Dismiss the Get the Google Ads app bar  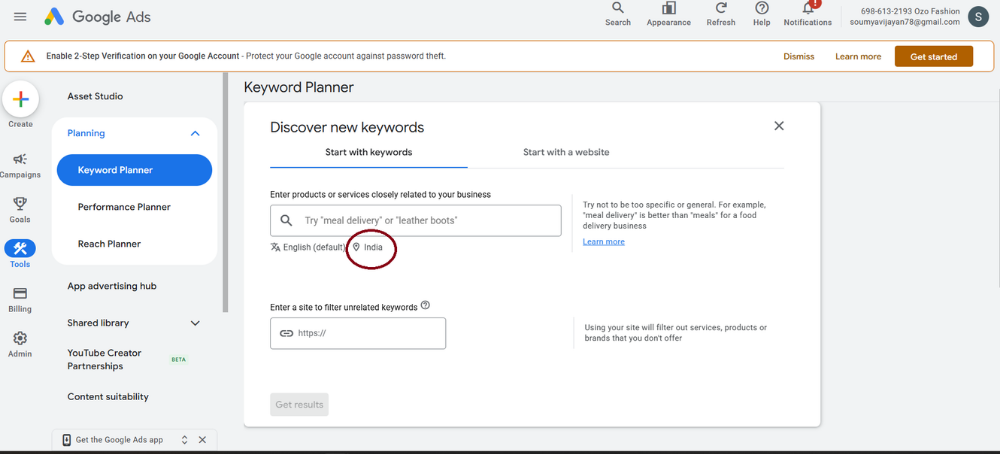coord(202,440)
